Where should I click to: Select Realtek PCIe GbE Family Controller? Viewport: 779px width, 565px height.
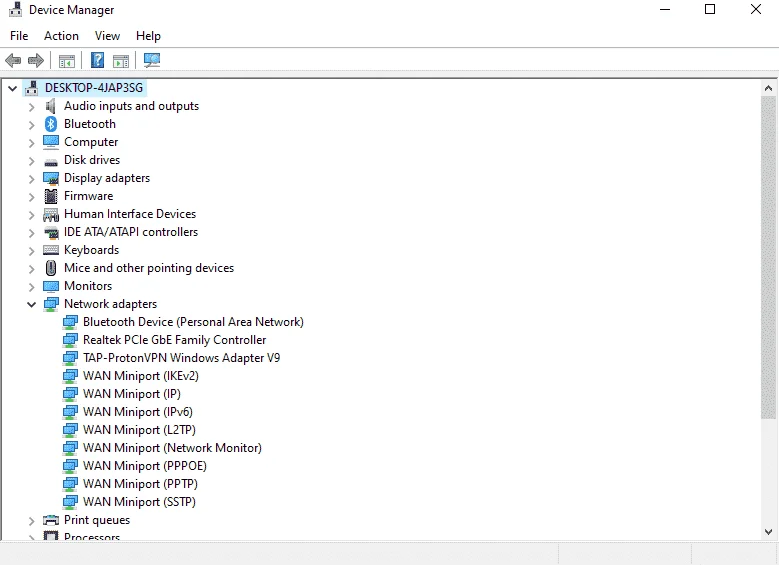174,340
